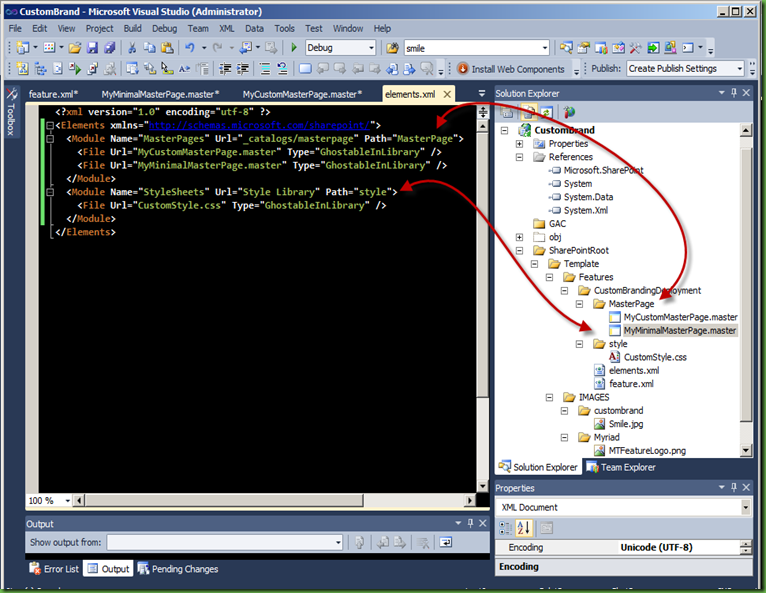Click the Refresh icon in Solution Explorer
The image size is (766, 593).
546,113
